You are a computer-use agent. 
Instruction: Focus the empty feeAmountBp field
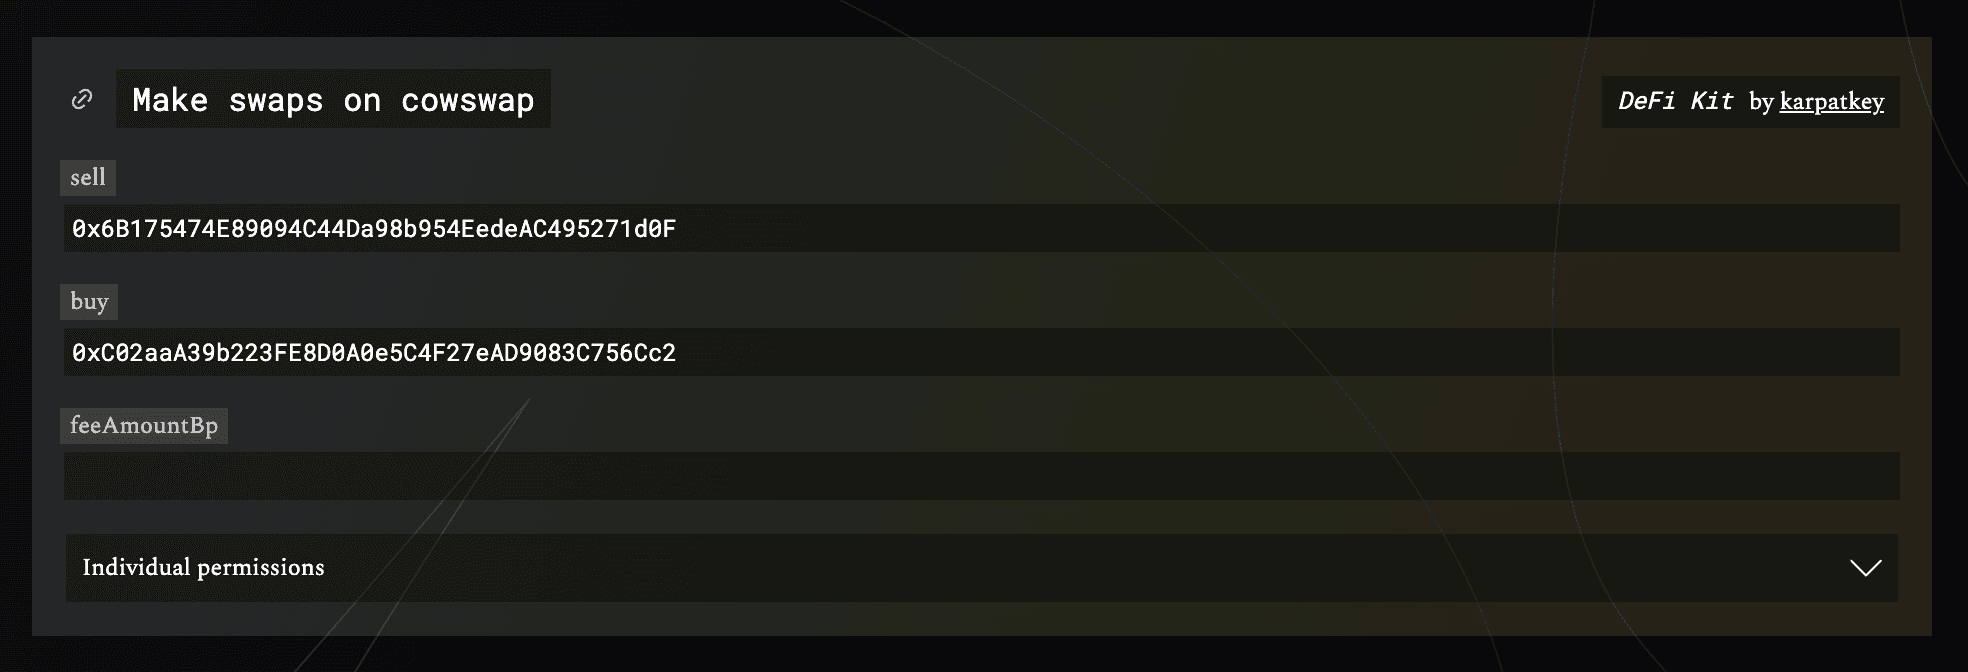980,476
